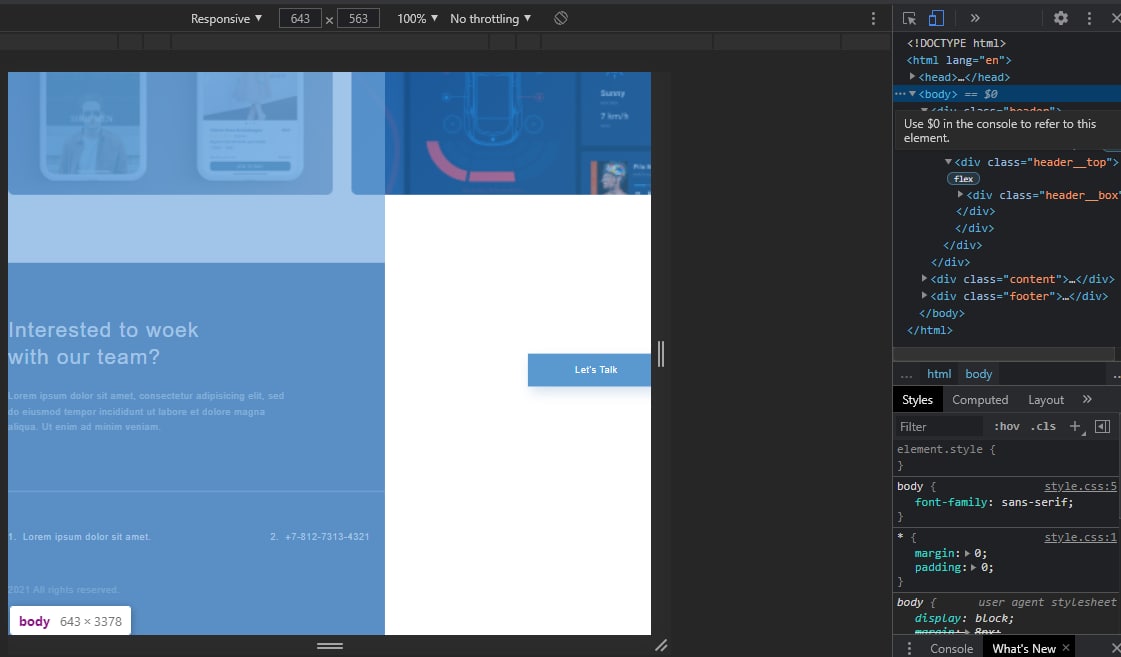Screen dimensions: 1121x657
Task: Switch to the Computed tab
Action: [979, 400]
